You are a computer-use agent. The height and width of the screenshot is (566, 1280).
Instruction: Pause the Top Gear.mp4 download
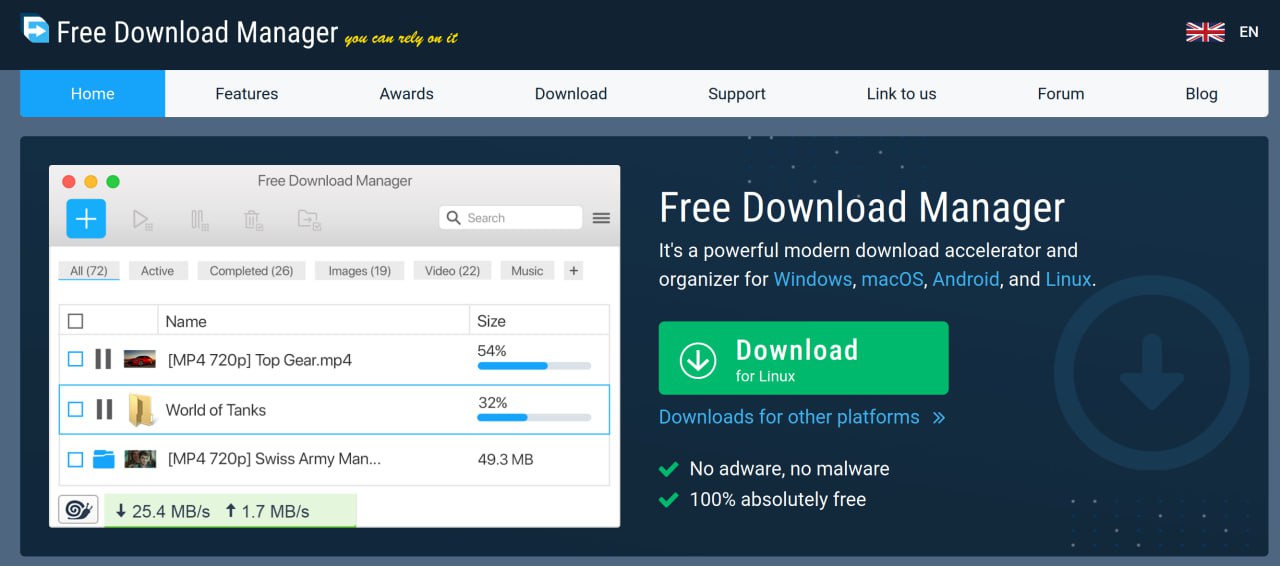coord(103,359)
